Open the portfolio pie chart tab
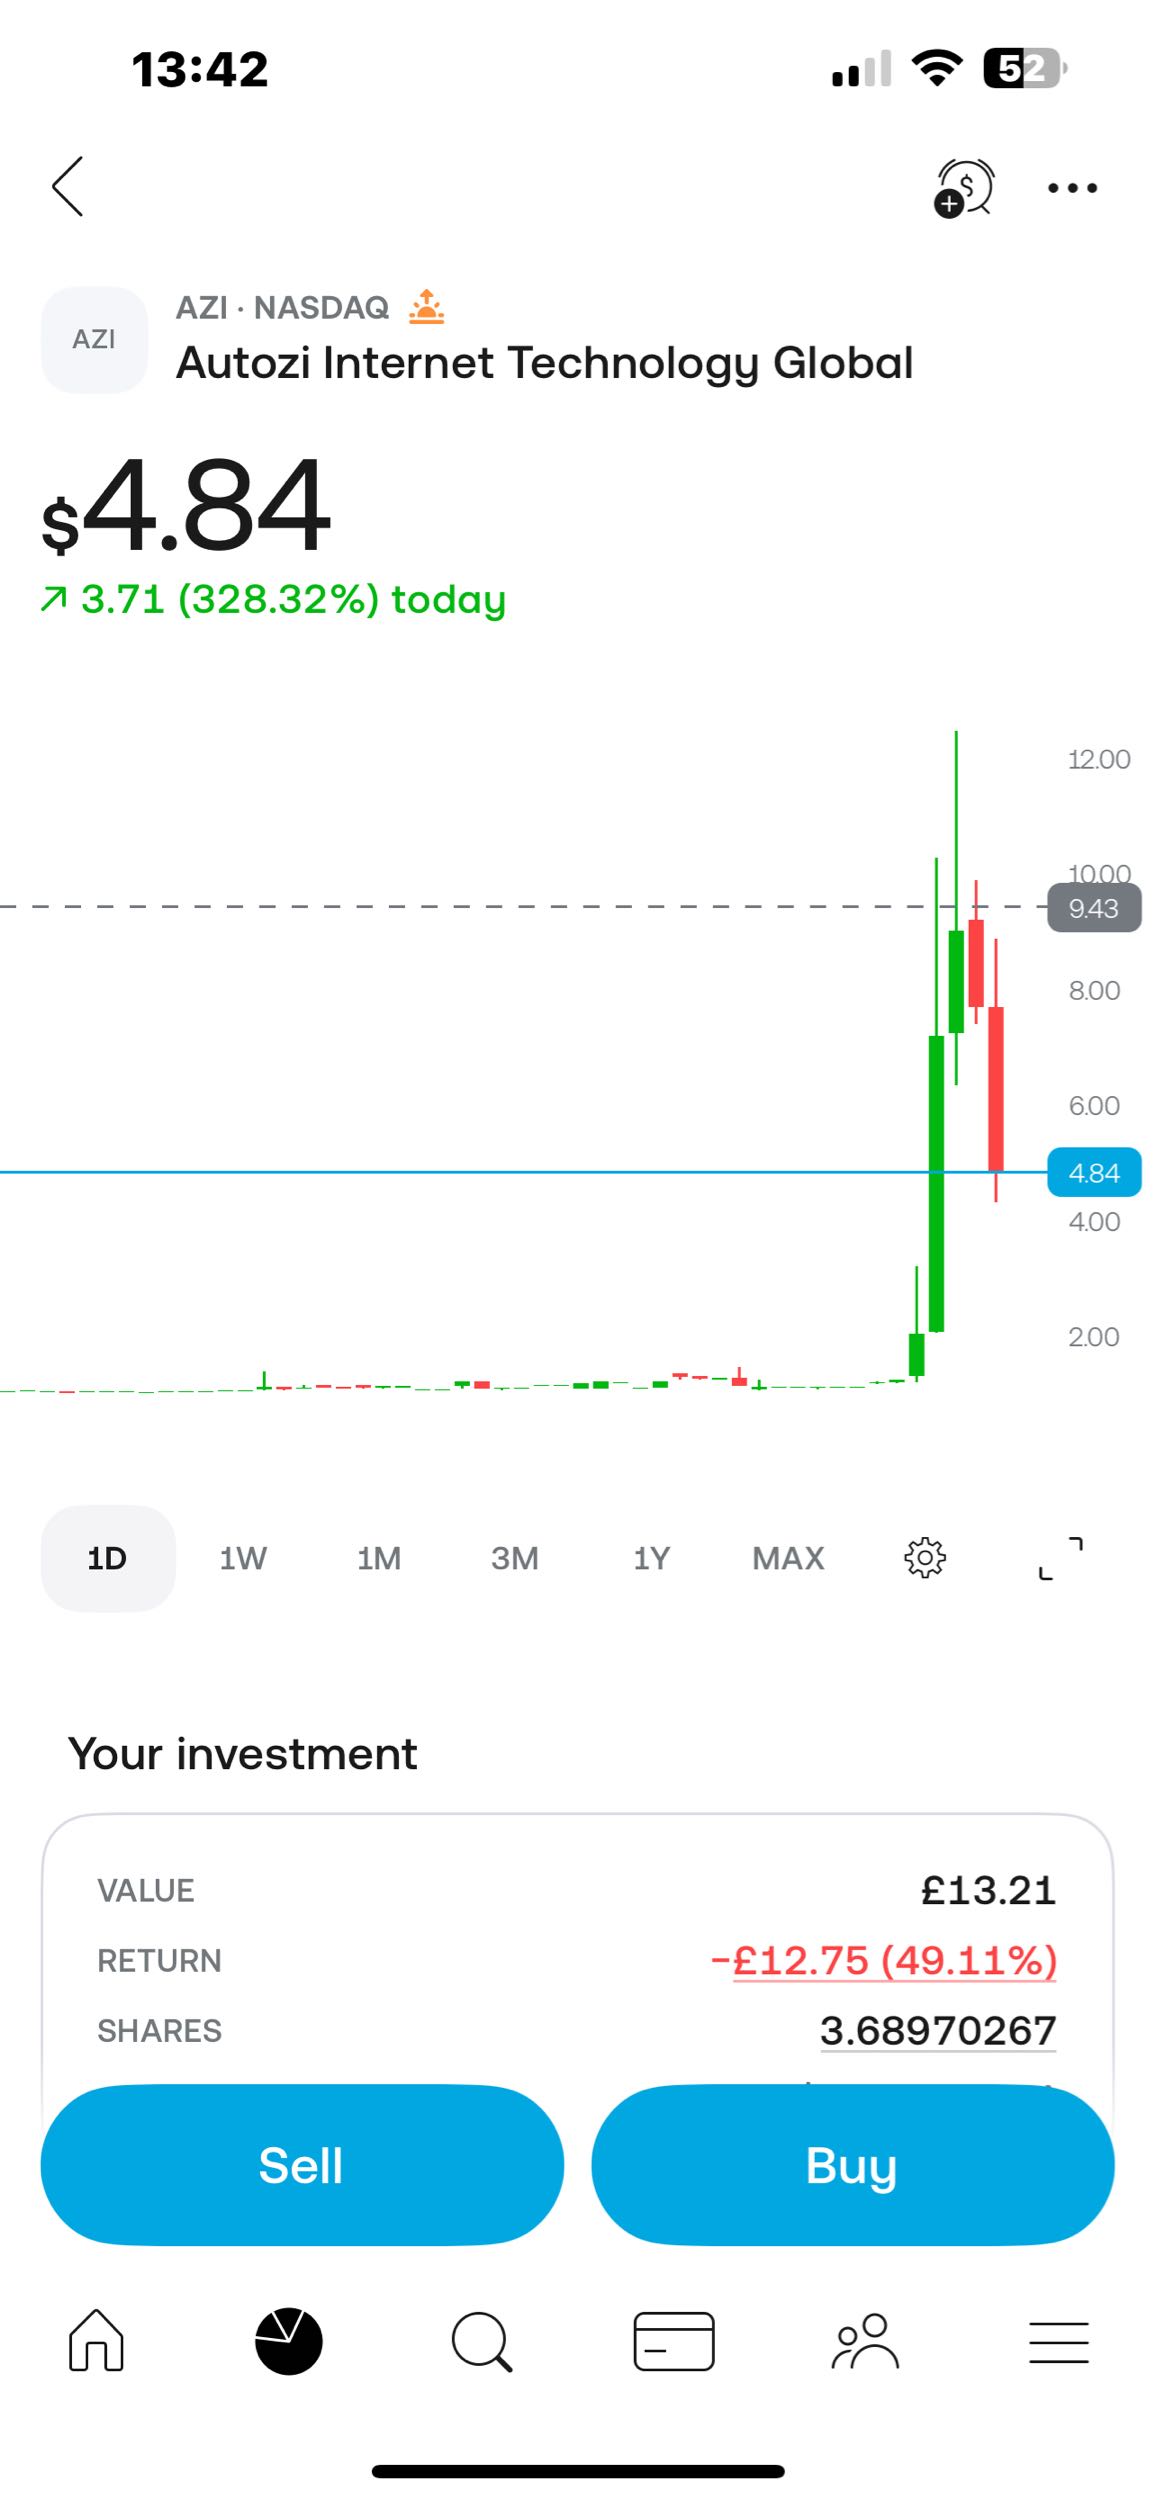The height and width of the screenshot is (2500, 1156). click(289, 2340)
